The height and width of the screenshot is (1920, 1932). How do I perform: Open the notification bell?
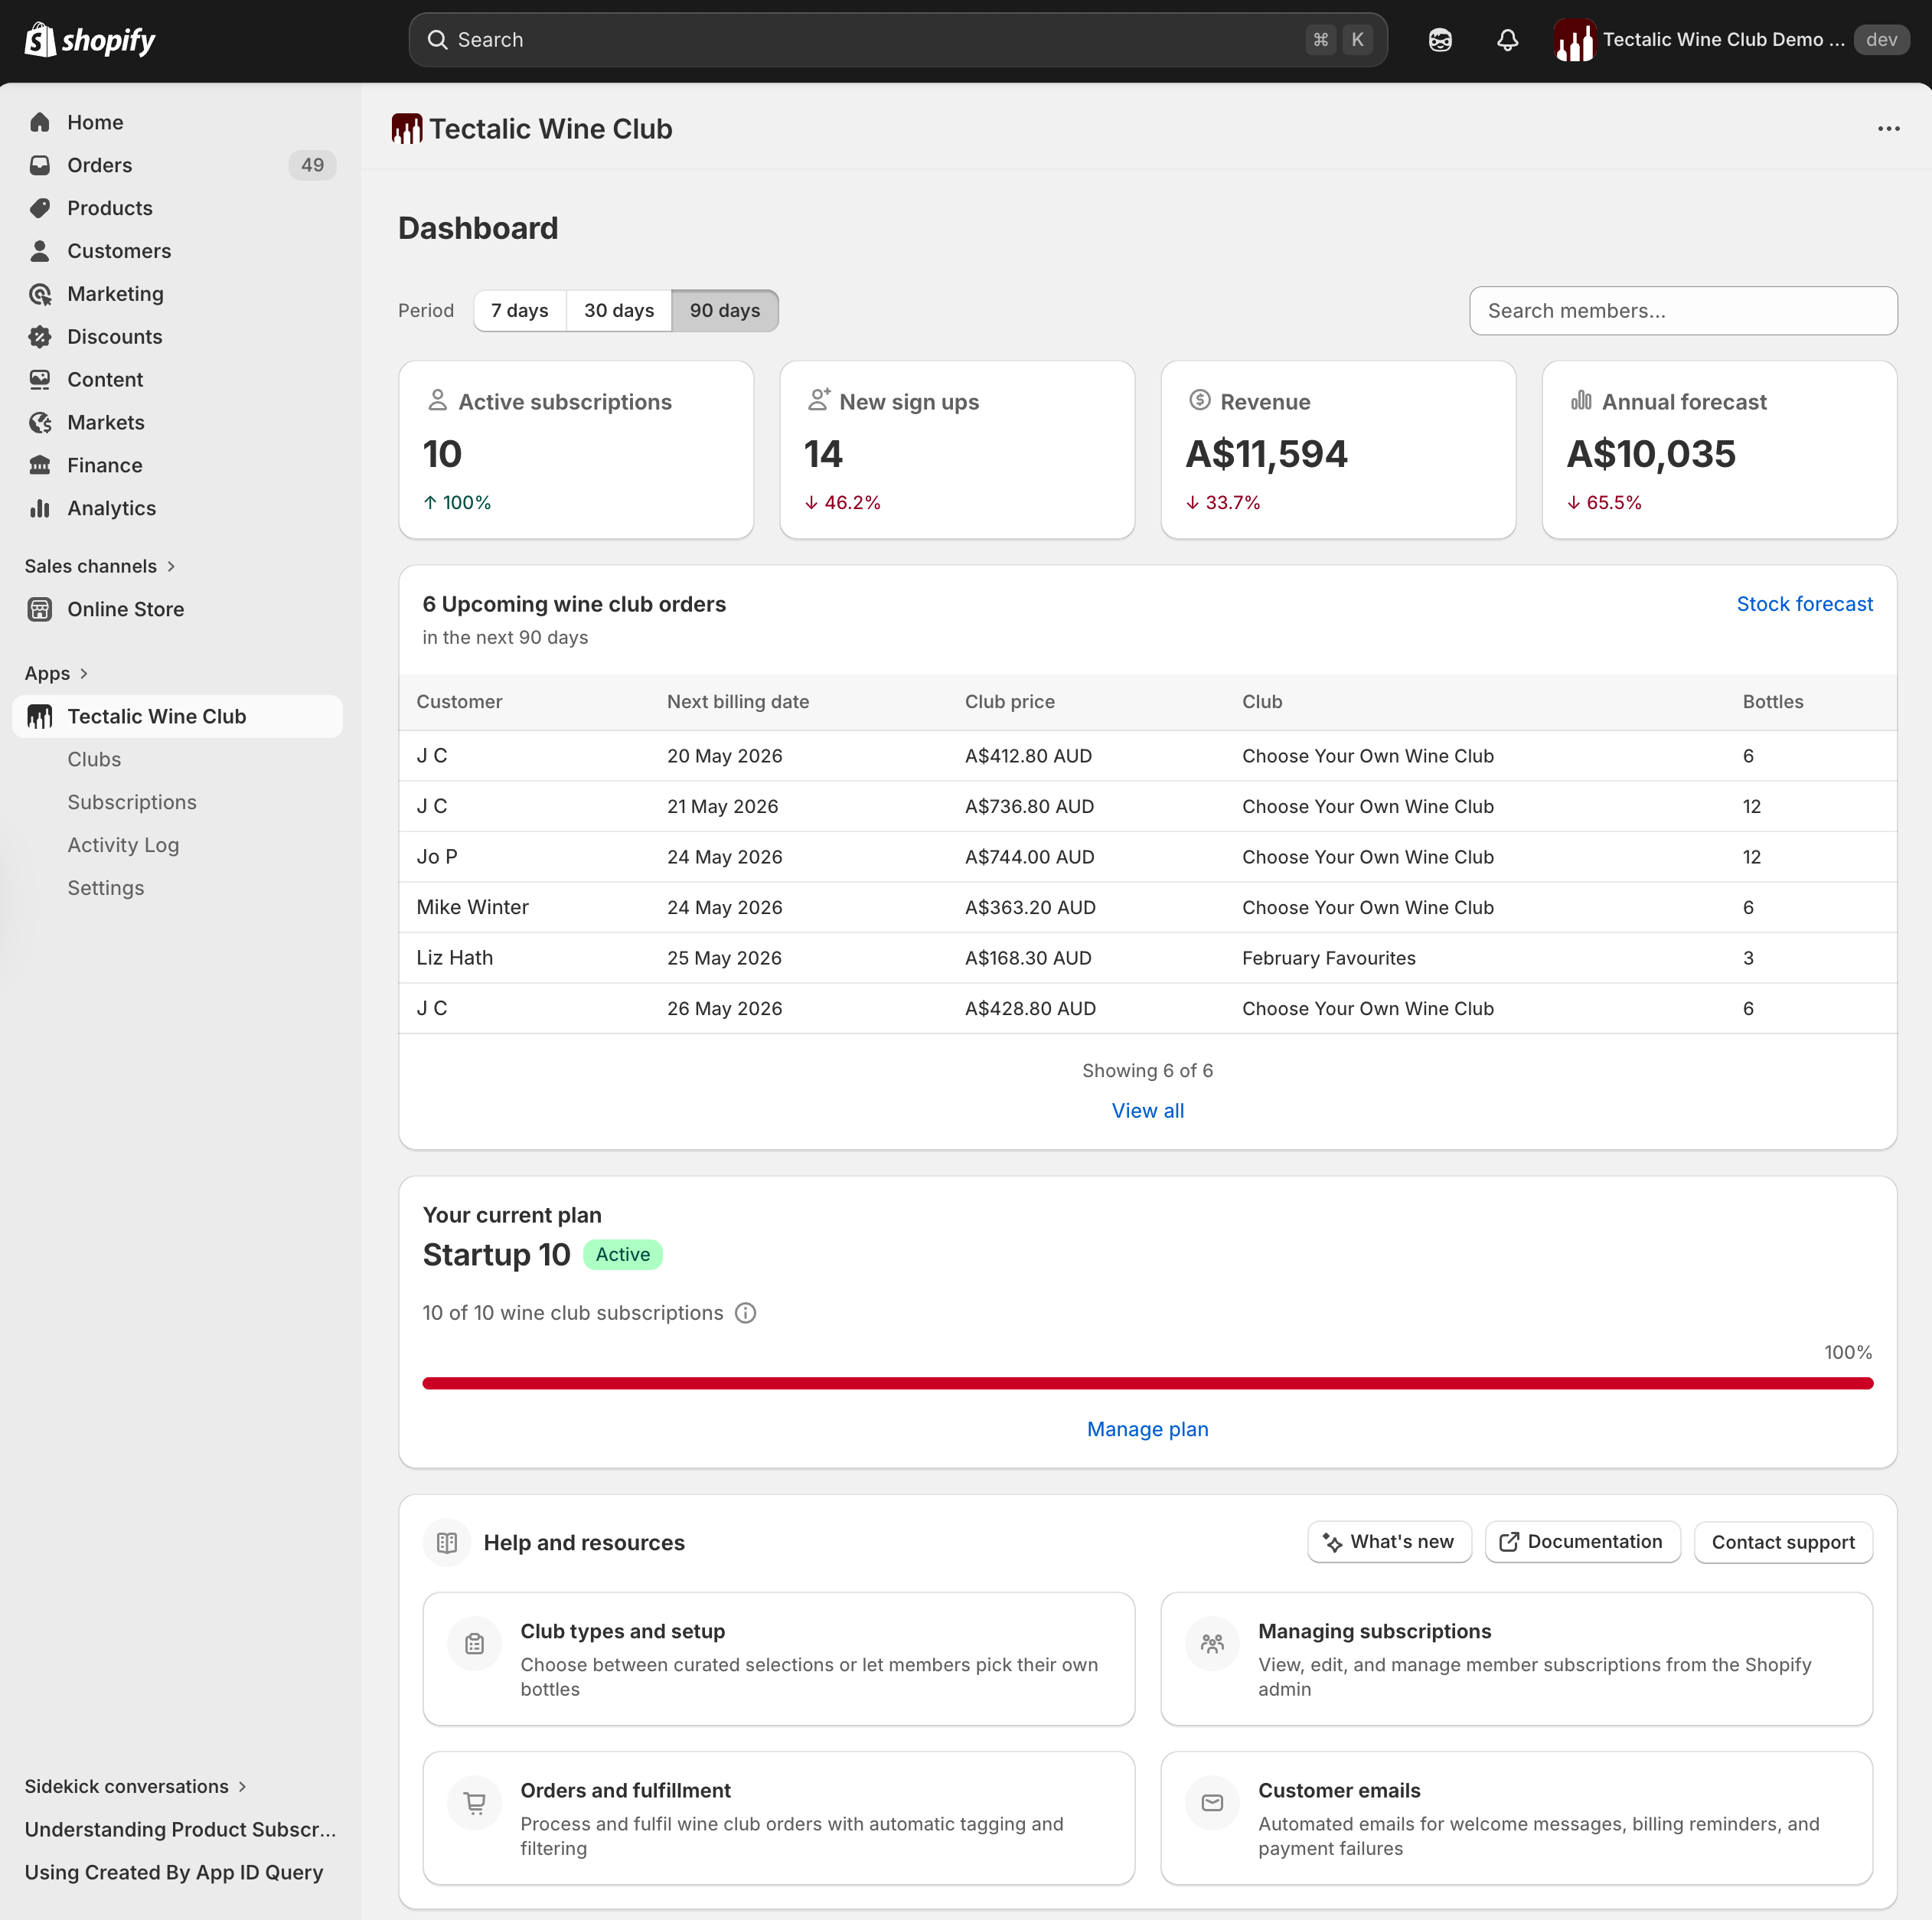point(1507,40)
